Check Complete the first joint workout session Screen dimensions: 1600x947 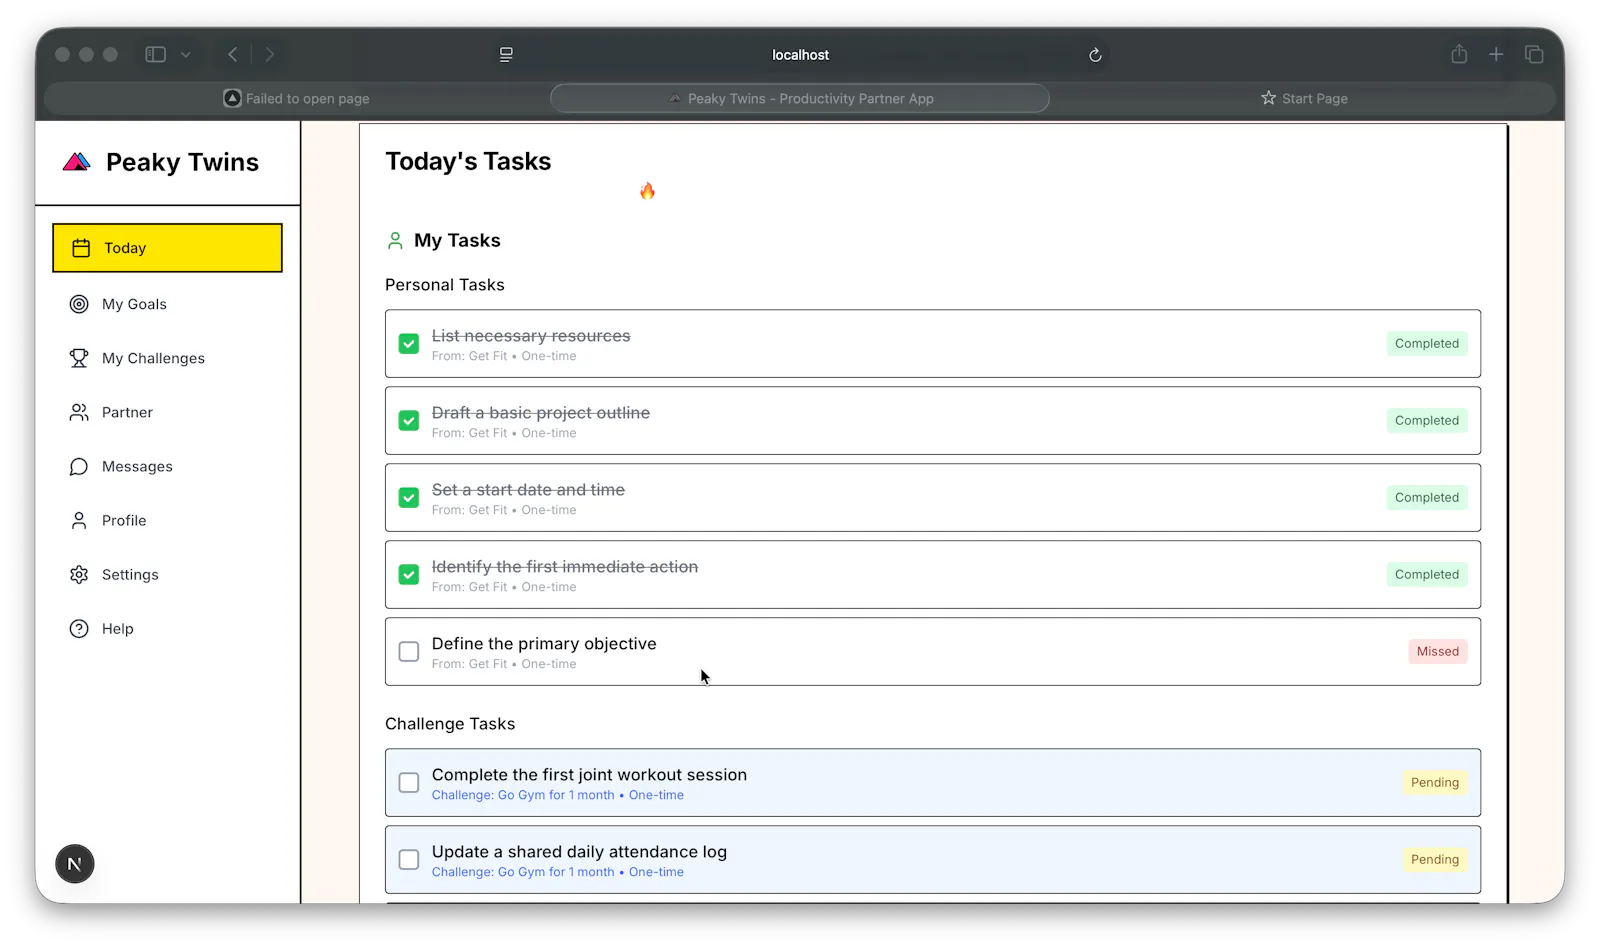click(409, 783)
